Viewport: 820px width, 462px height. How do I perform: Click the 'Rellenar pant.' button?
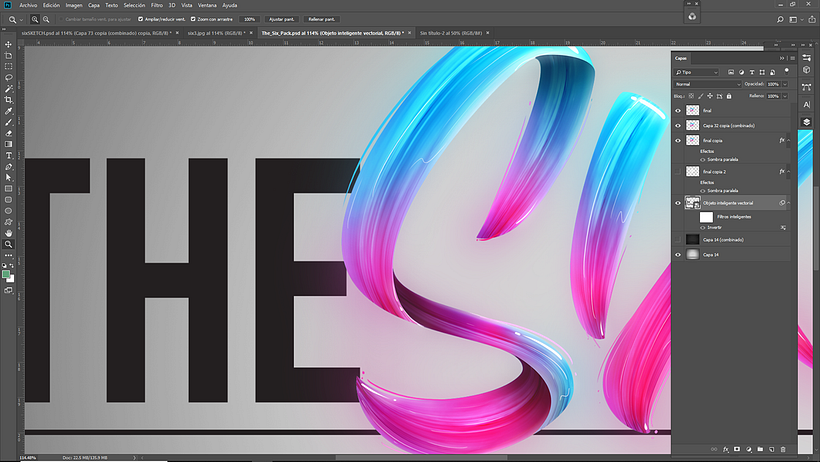[x=324, y=19]
